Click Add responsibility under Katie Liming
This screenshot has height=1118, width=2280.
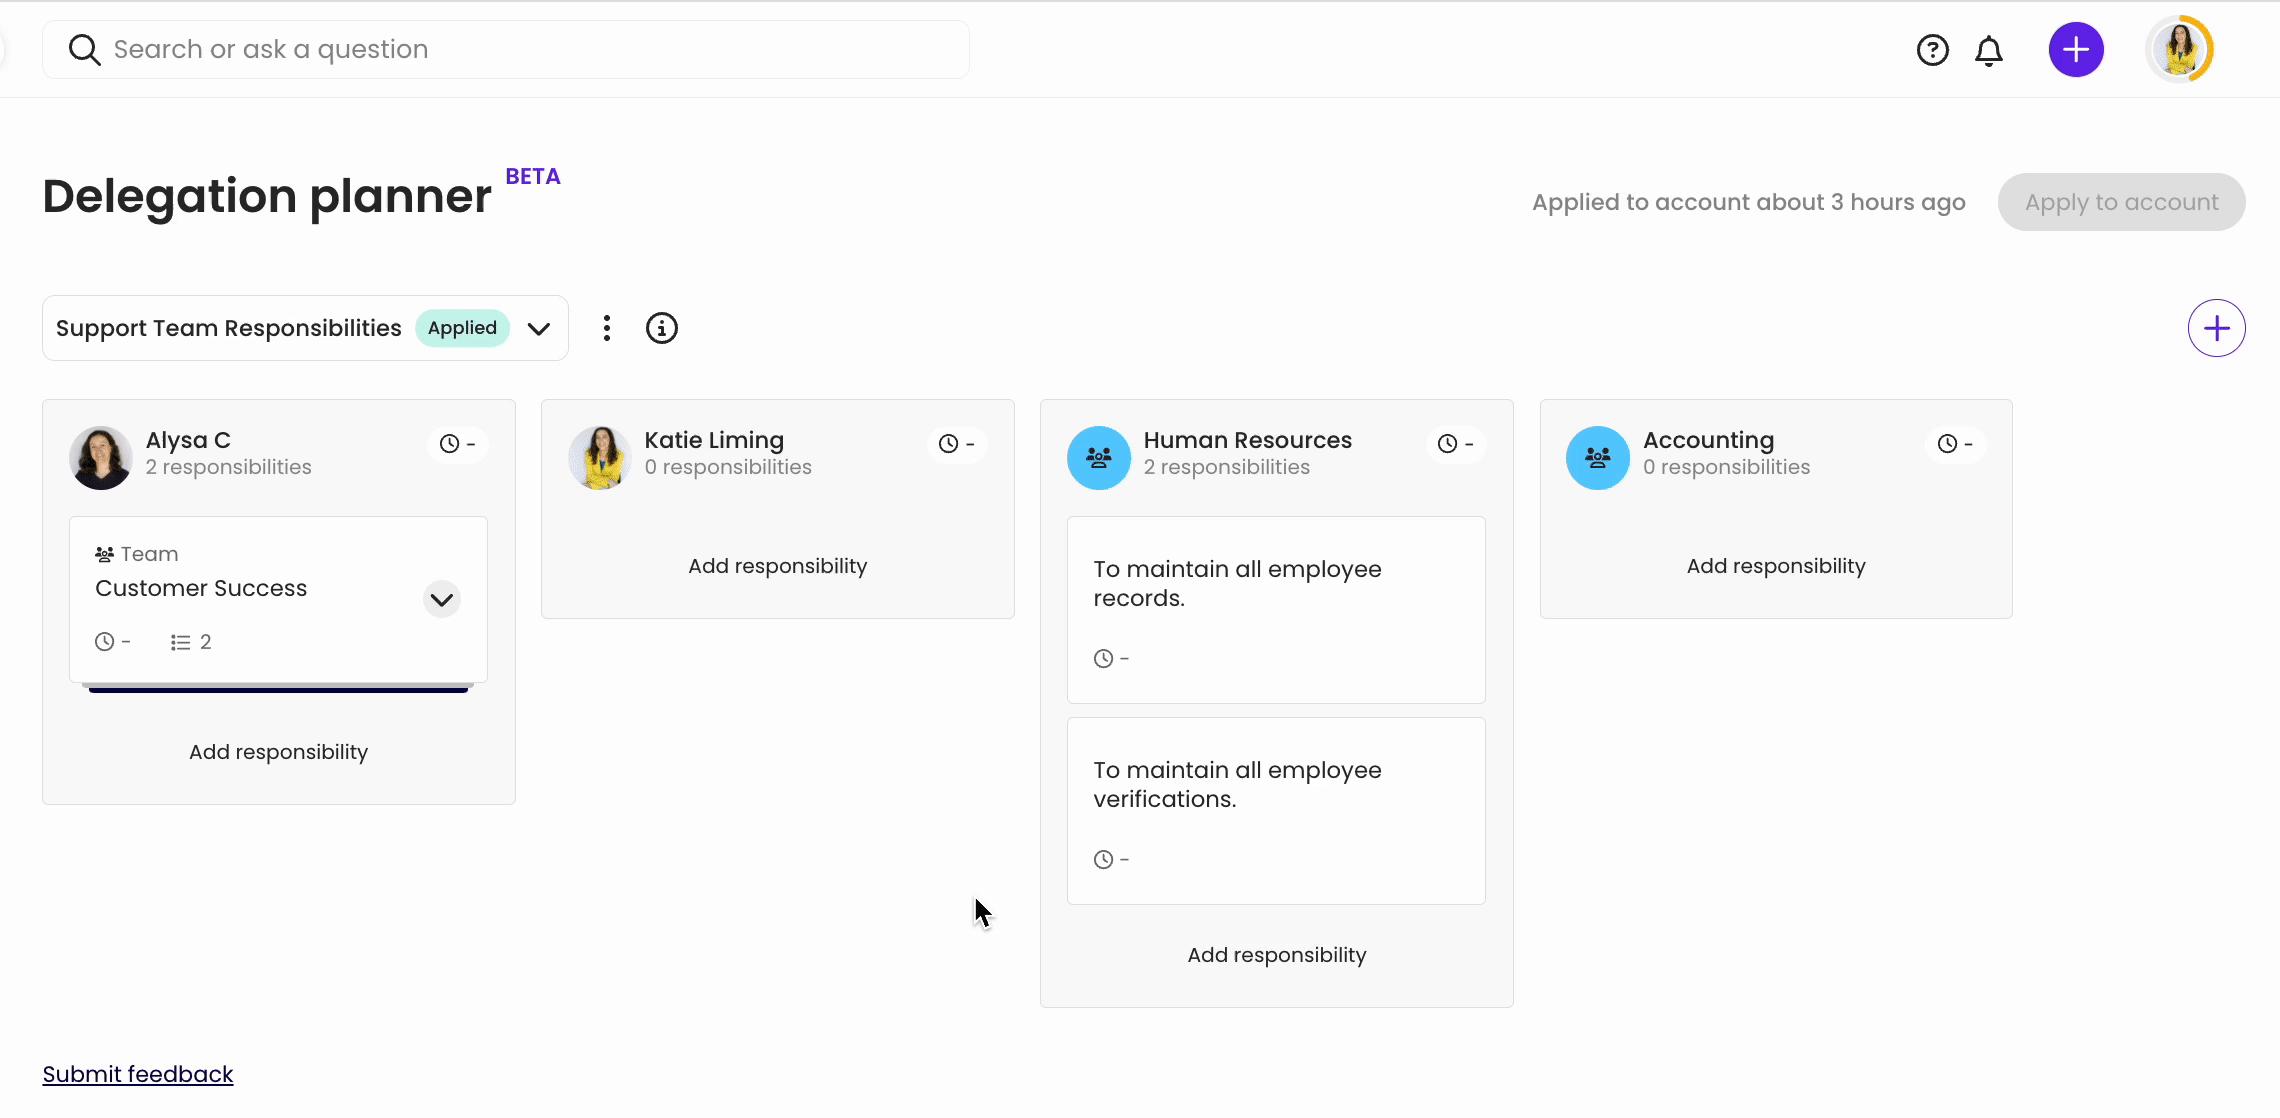[x=776, y=566]
